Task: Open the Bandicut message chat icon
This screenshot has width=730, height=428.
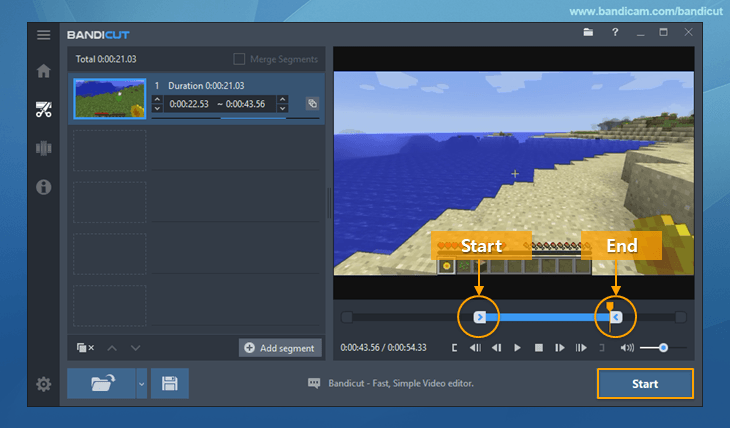Action: 314,383
